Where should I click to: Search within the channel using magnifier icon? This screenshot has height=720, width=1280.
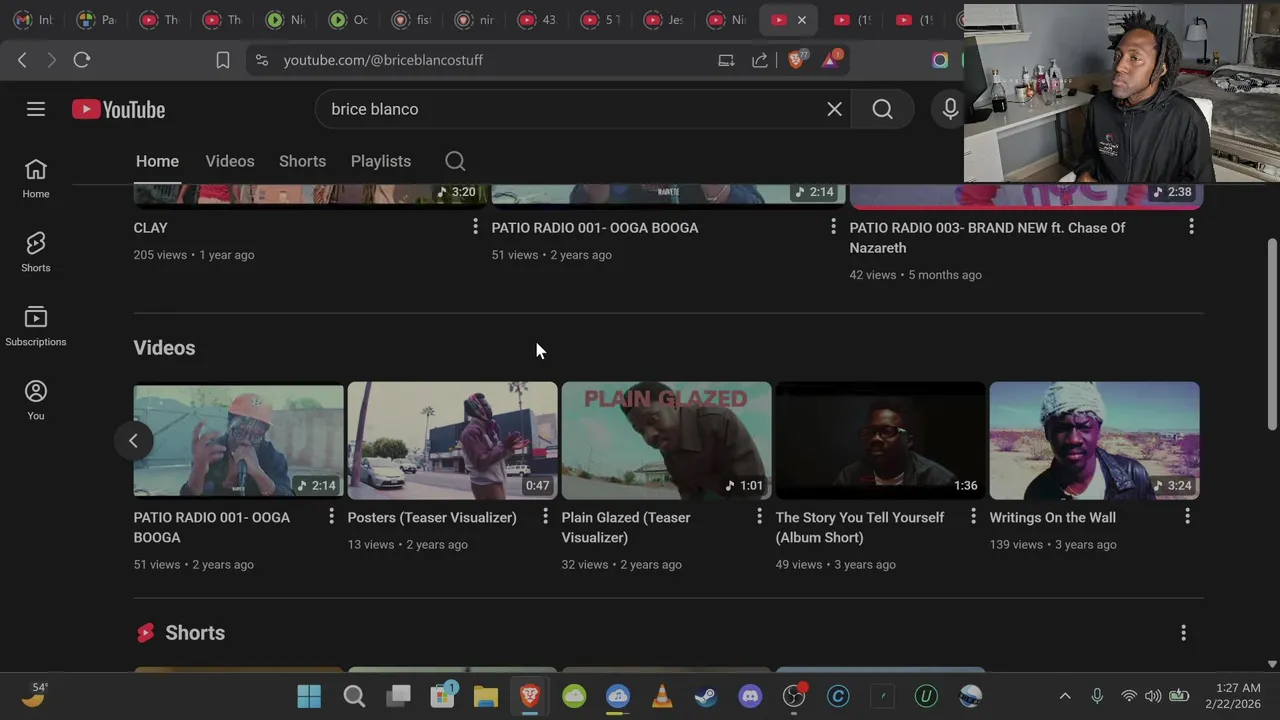(x=455, y=161)
